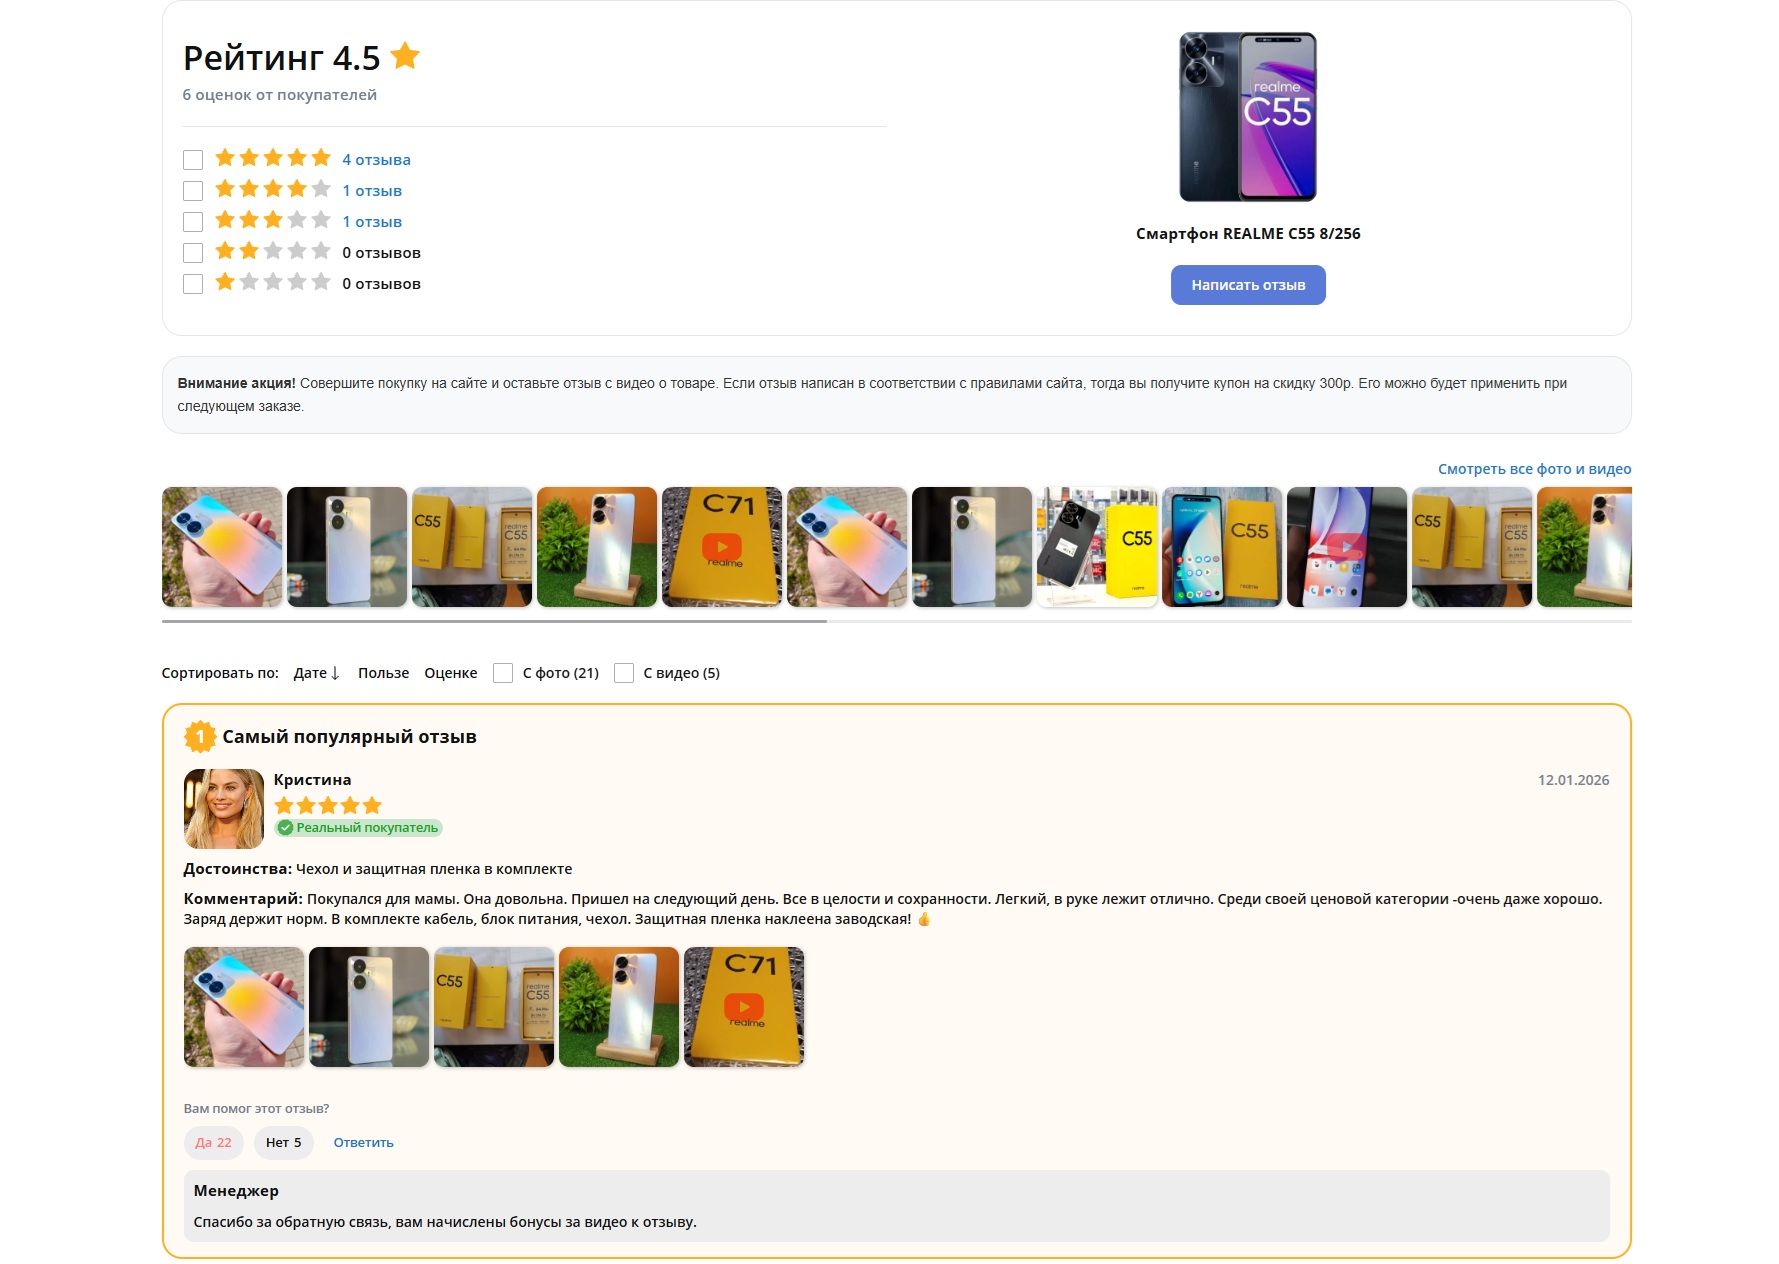Click the number one popular review badge
This screenshot has width=1779, height=1264.
point(200,737)
